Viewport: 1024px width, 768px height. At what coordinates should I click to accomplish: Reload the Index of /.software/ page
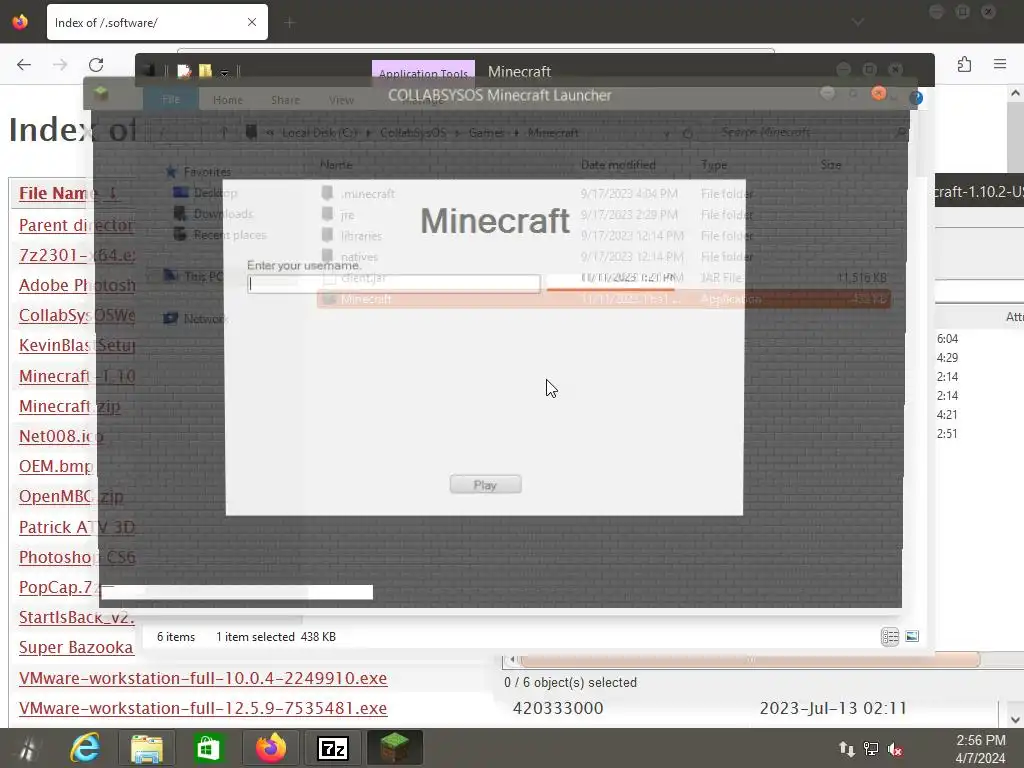[96, 64]
